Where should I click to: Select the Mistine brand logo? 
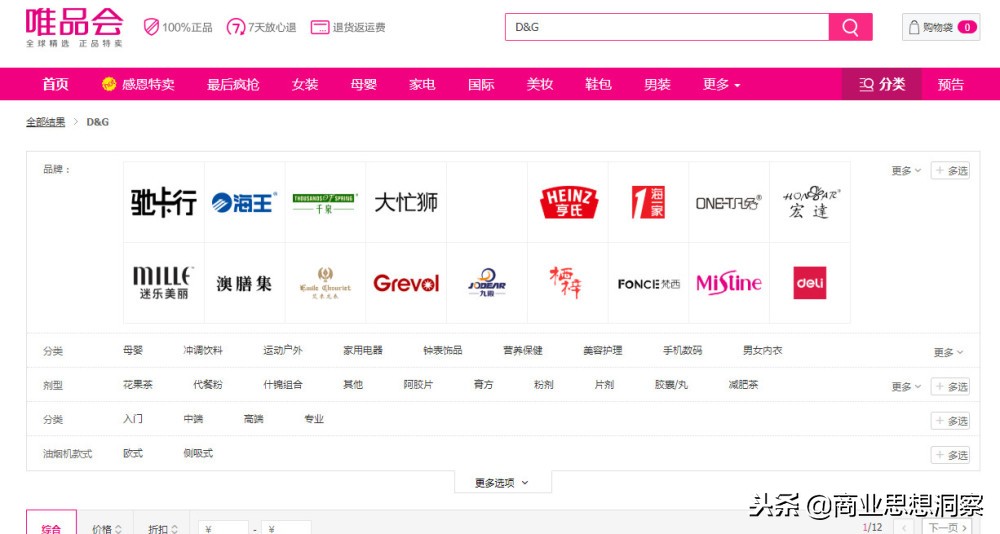tap(729, 283)
